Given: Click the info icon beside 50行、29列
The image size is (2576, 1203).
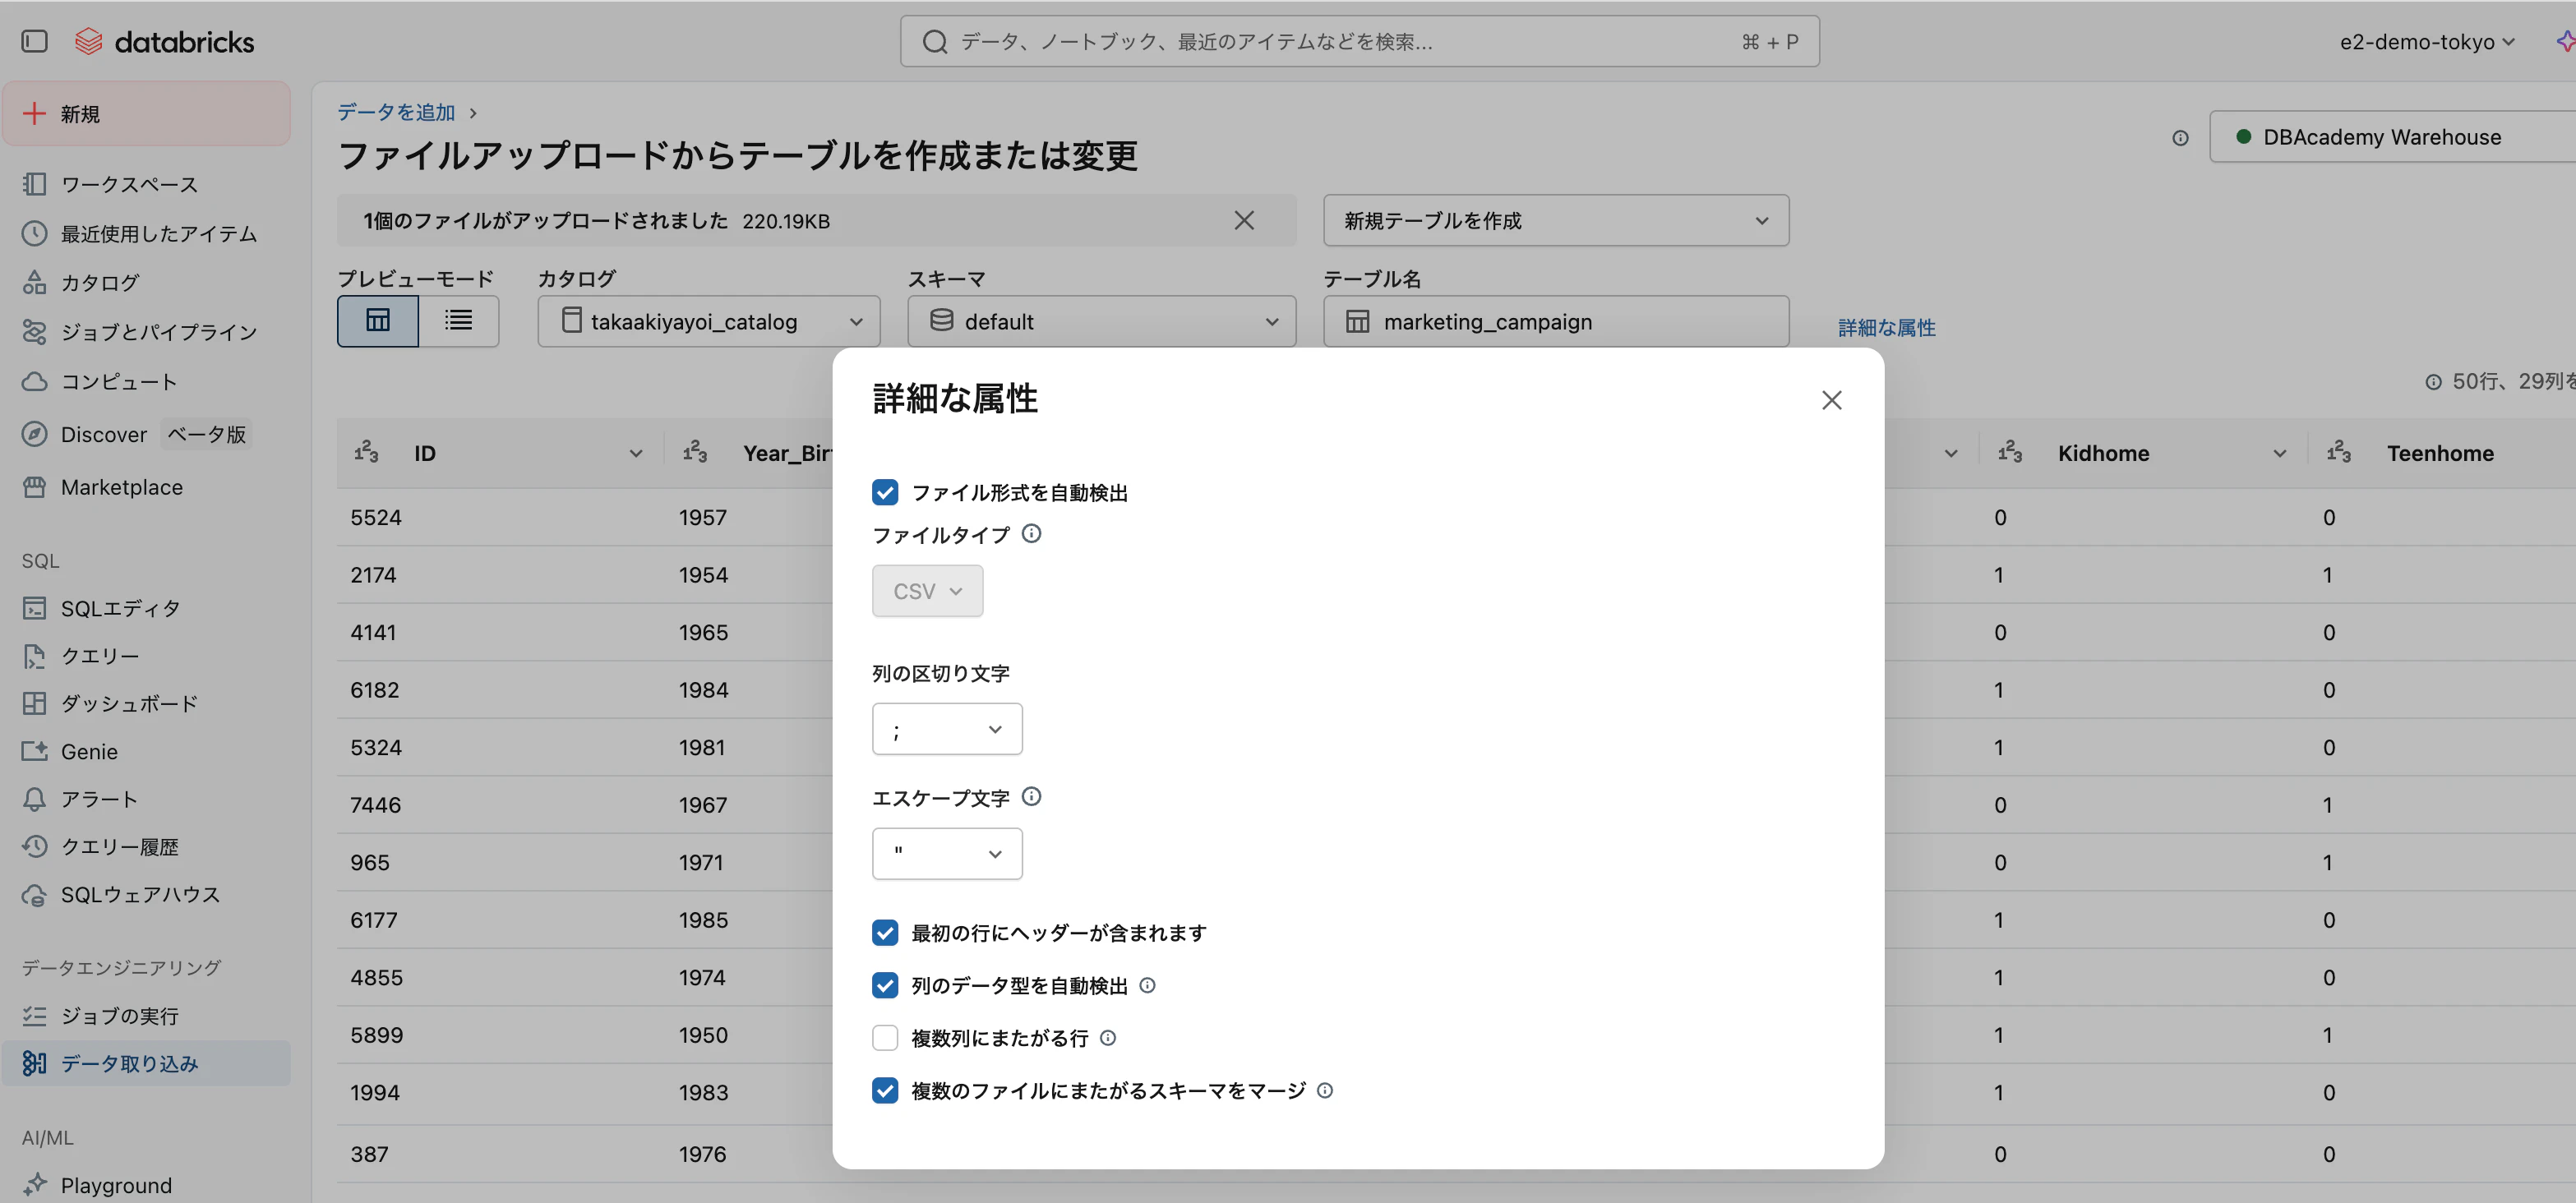Looking at the screenshot, I should (x=2433, y=382).
